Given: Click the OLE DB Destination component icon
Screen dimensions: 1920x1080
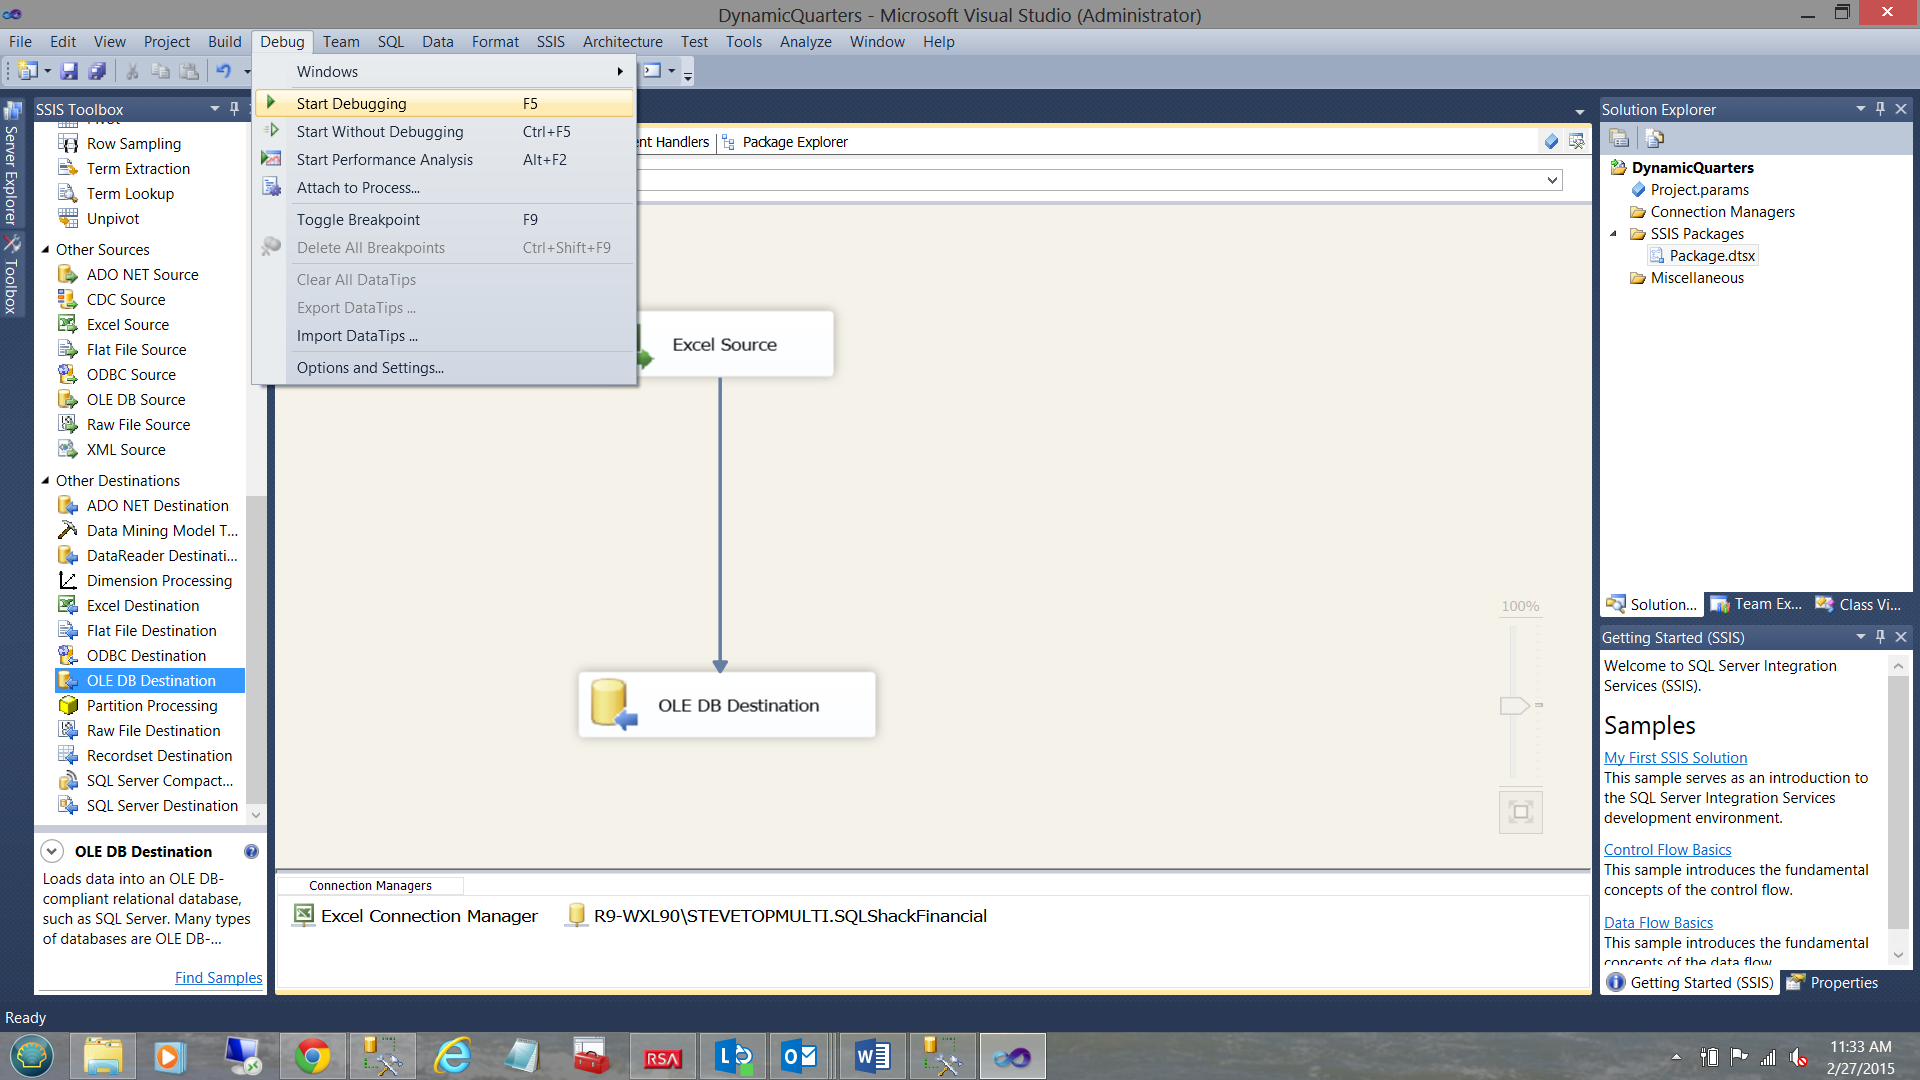Looking at the screenshot, I should [612, 705].
